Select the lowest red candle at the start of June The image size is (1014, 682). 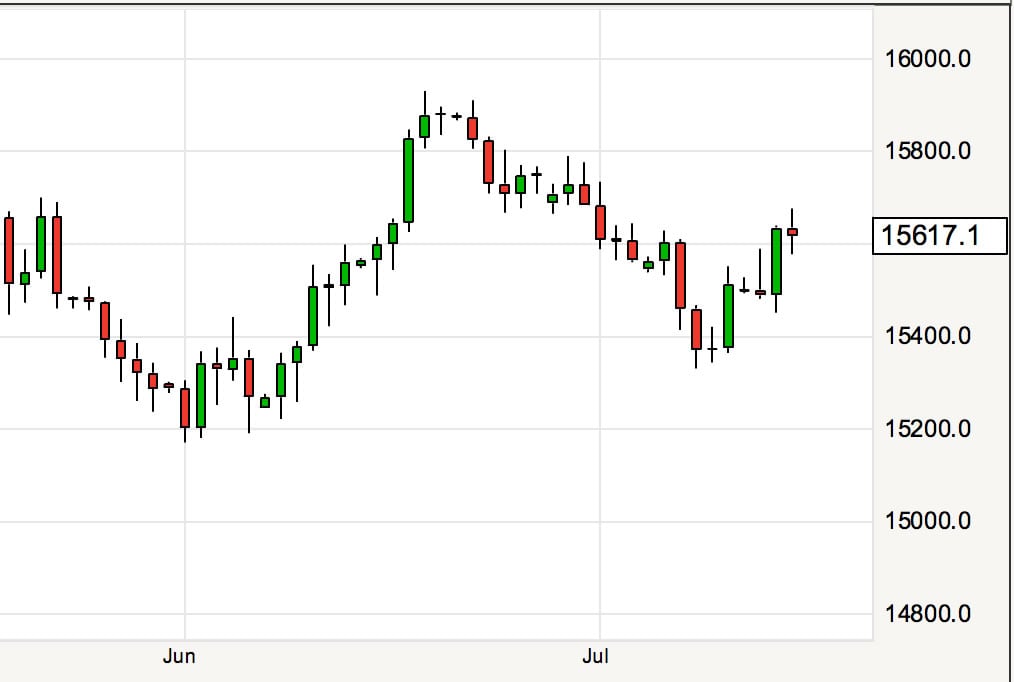(184, 408)
